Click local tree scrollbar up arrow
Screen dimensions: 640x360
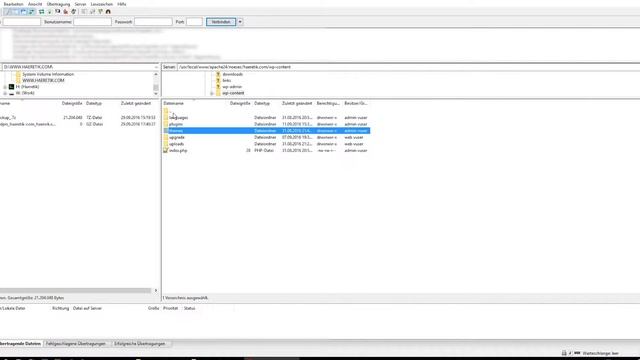pos(156,74)
